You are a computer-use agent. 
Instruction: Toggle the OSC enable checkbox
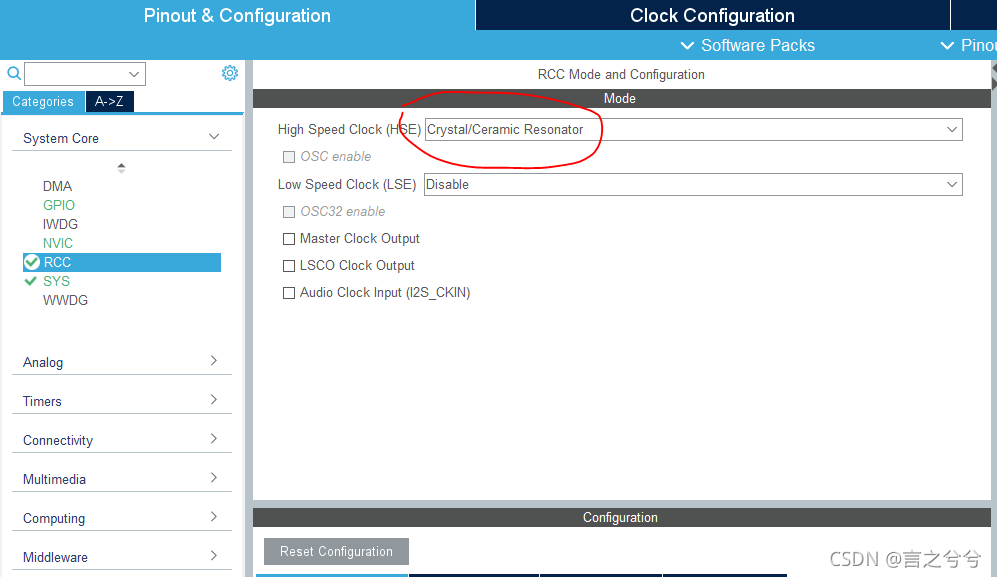289,156
